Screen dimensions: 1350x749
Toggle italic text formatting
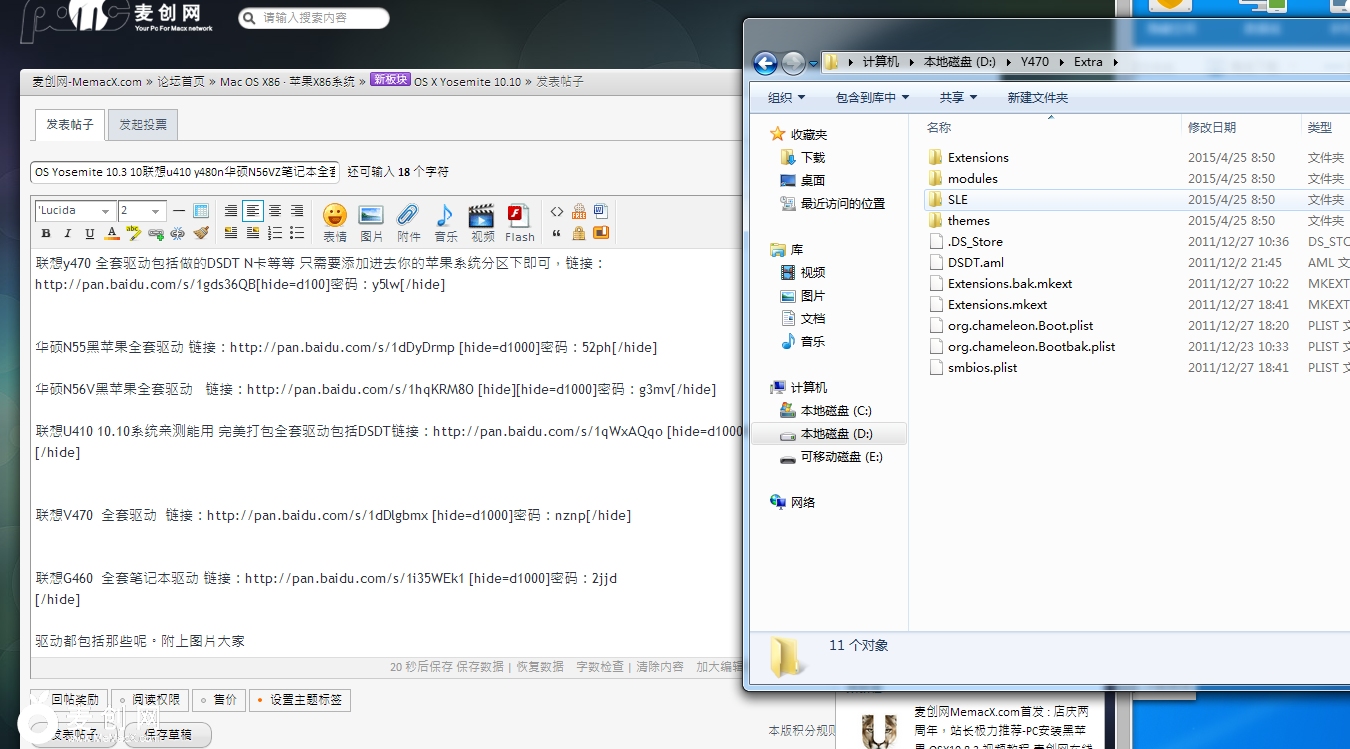pyautogui.click(x=68, y=233)
